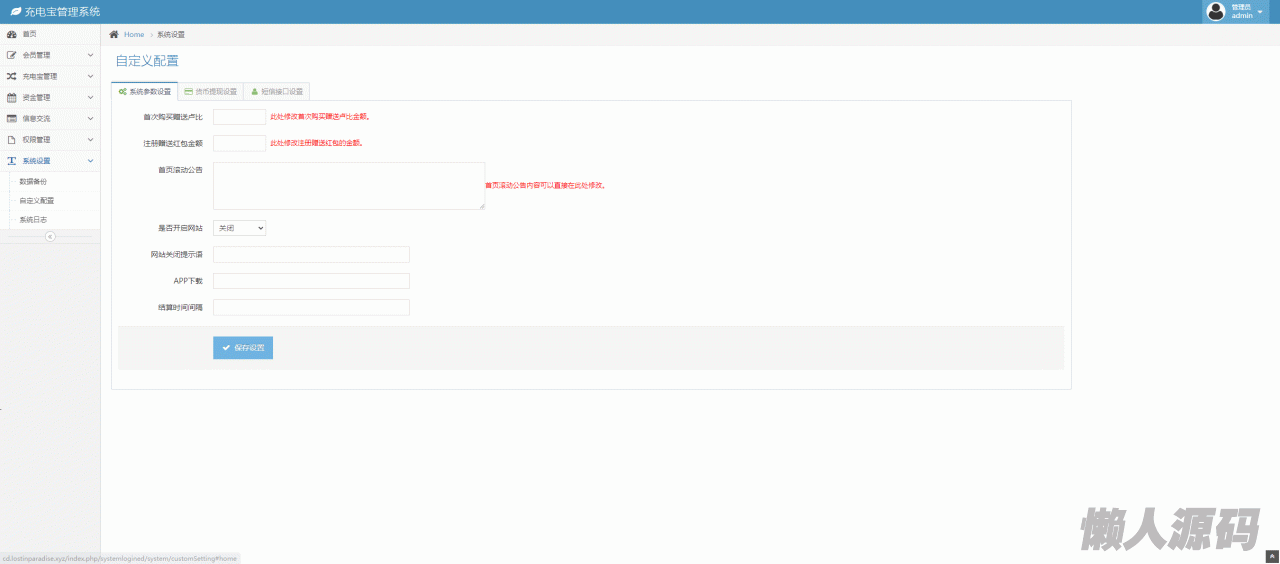Click the Home breadcrumb link
This screenshot has width=1280, height=564.
pos(134,34)
